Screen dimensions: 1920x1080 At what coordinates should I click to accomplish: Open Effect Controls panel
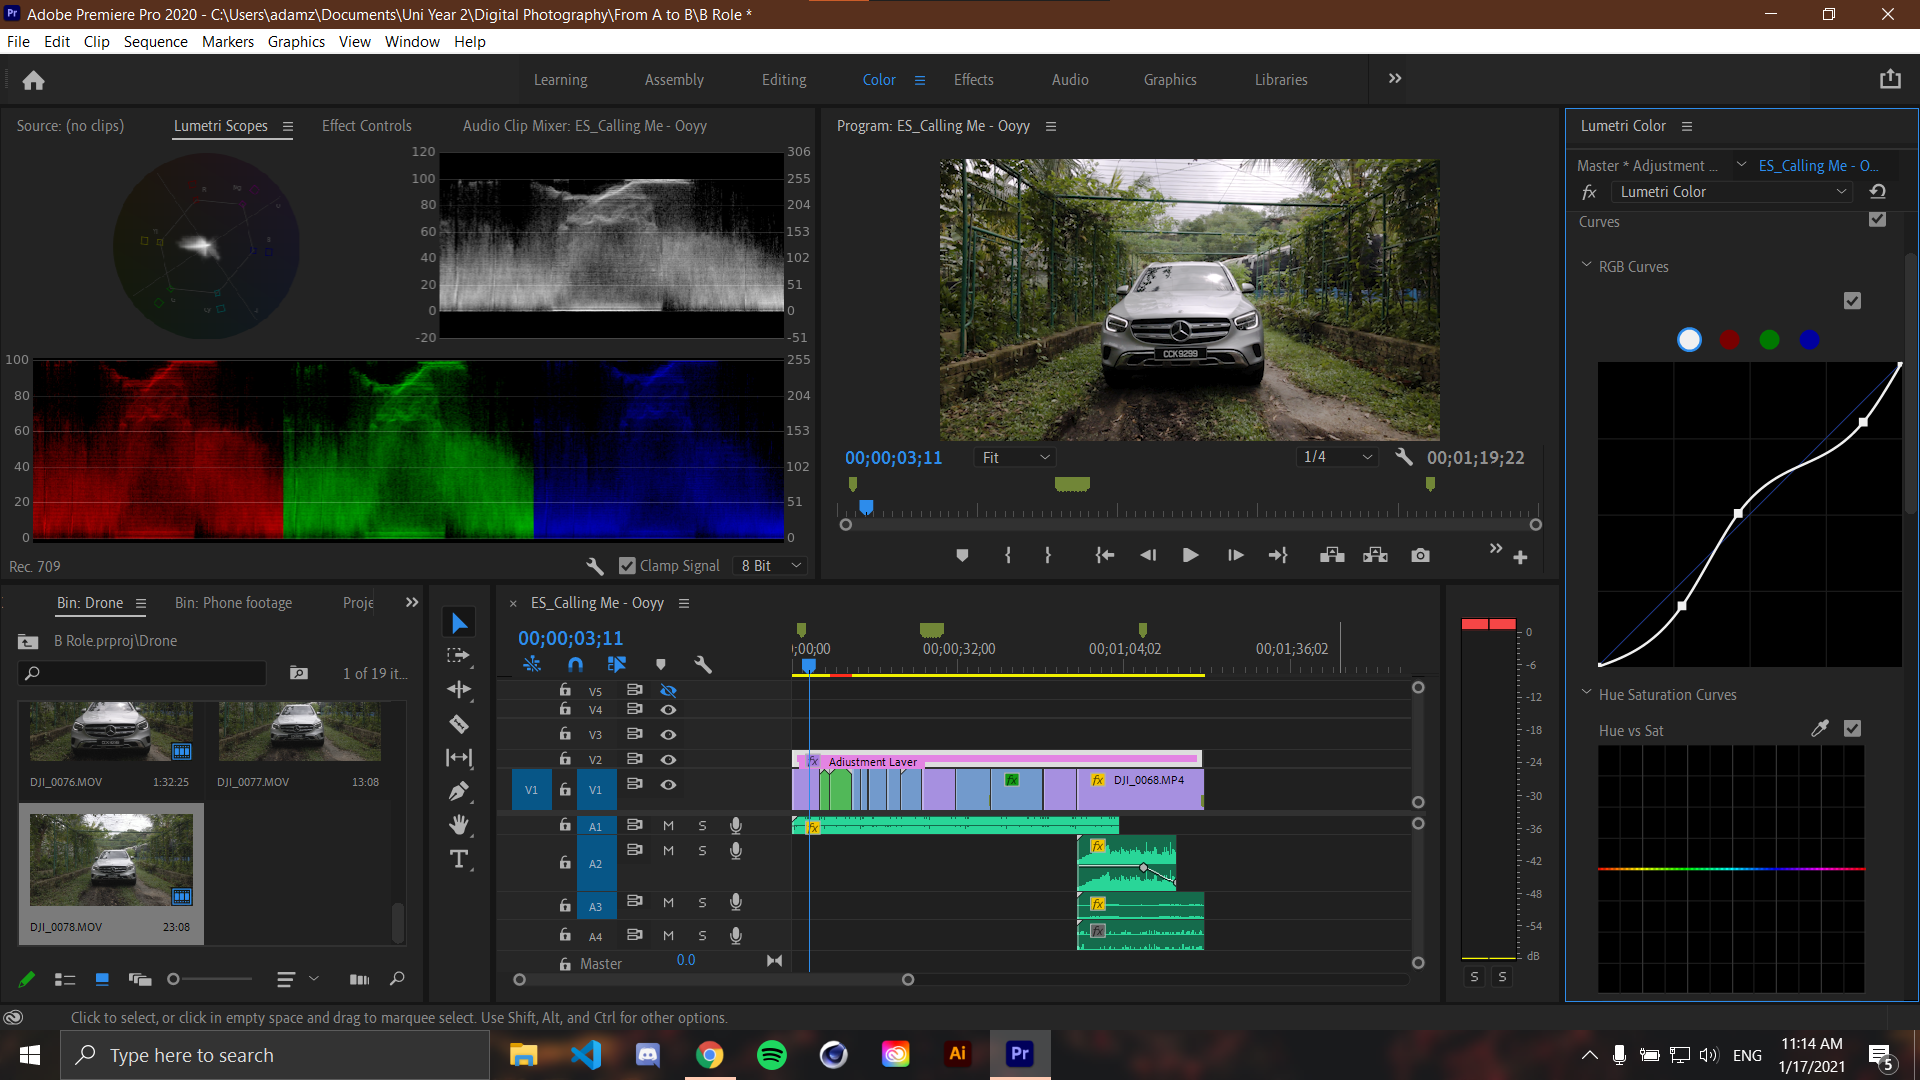(x=366, y=126)
